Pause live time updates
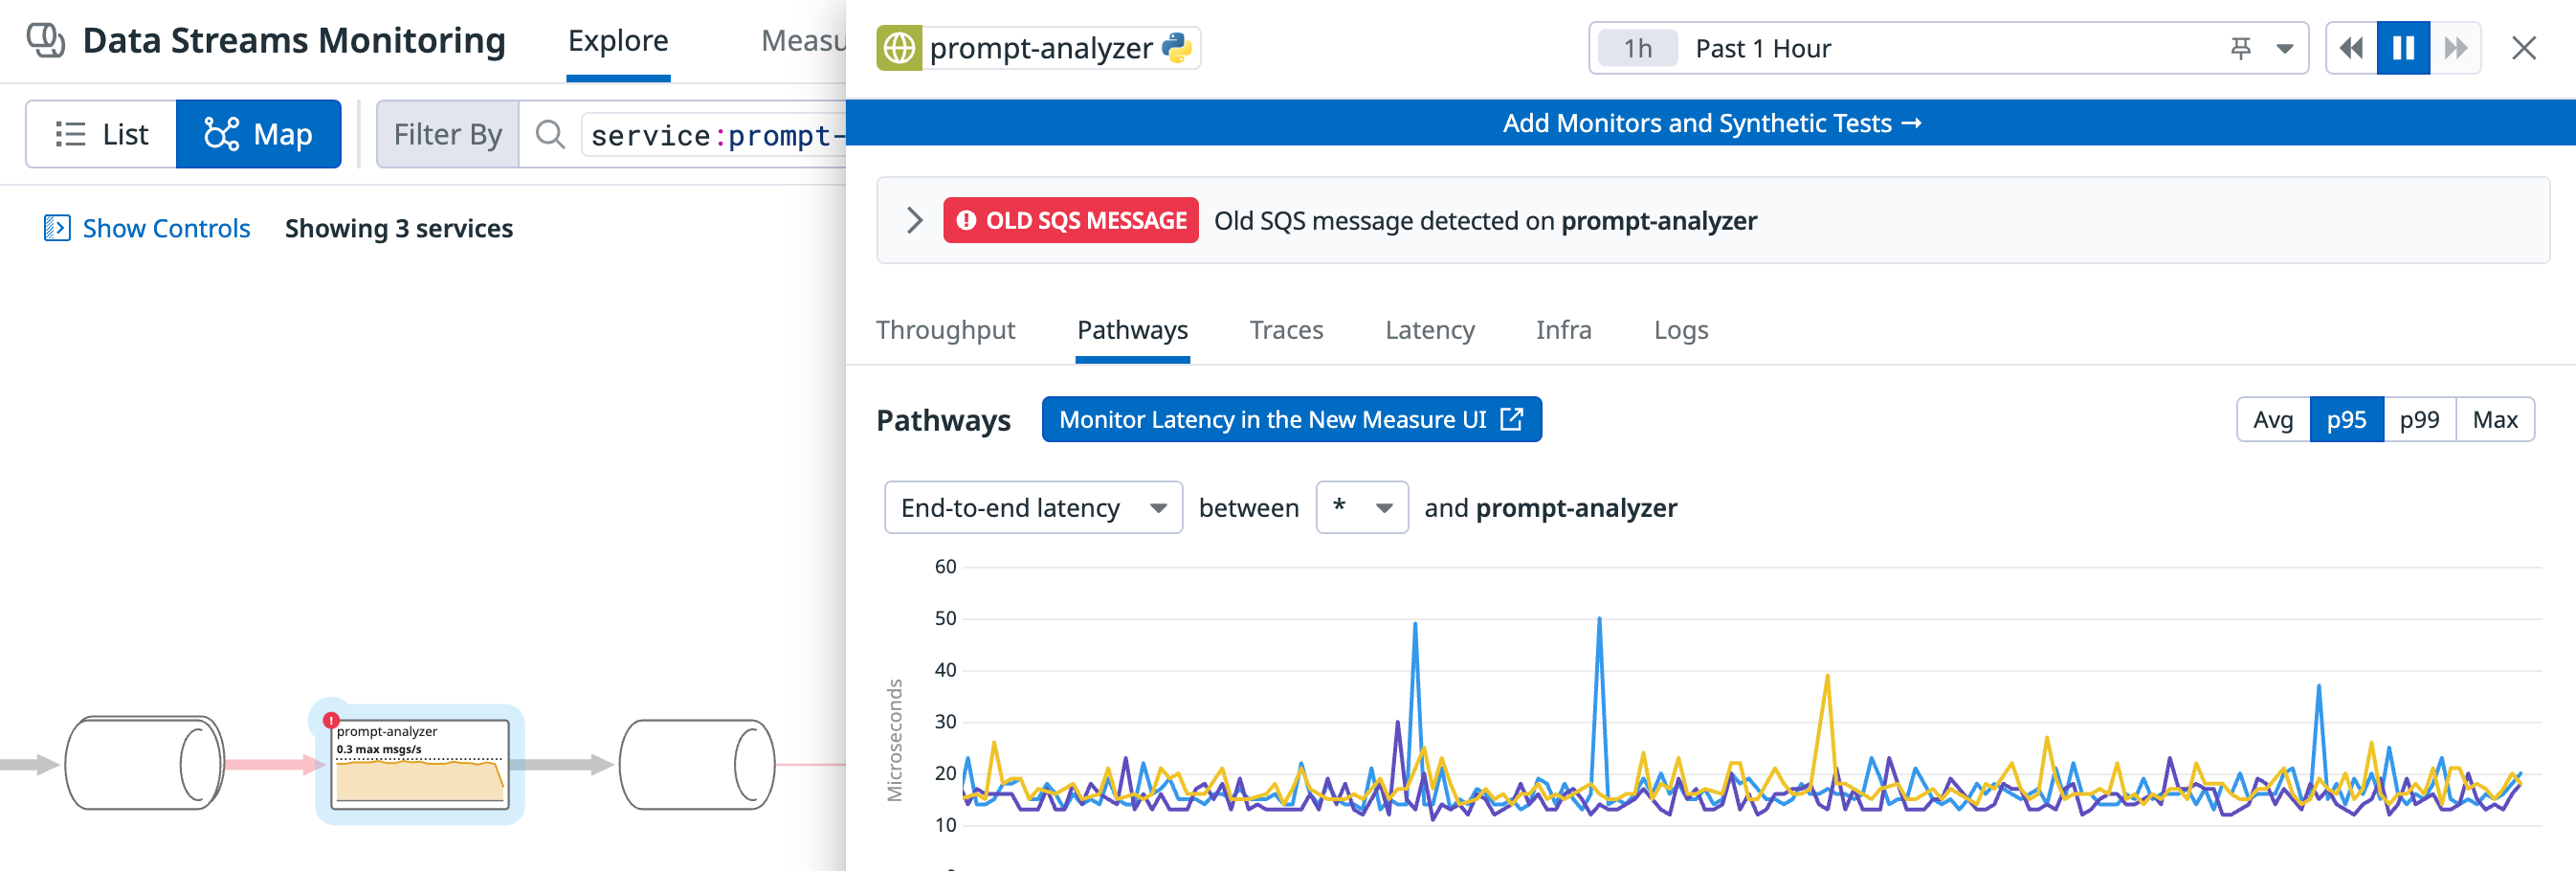 point(2403,48)
